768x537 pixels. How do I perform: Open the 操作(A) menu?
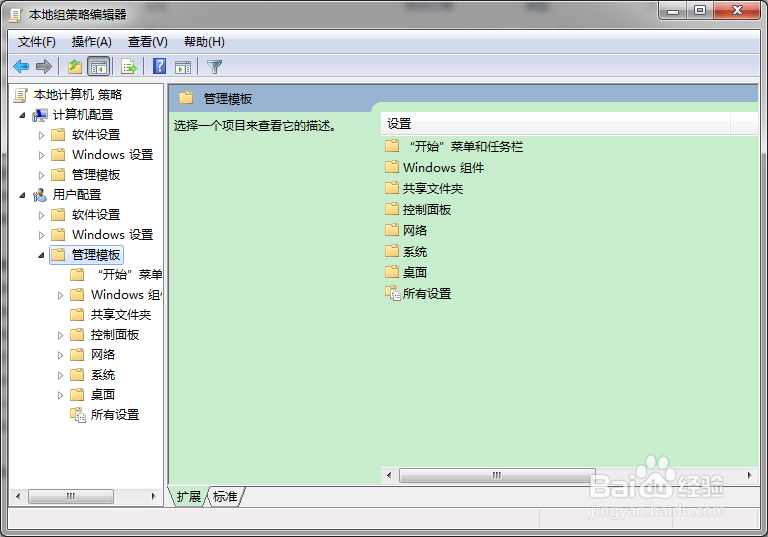pyautogui.click(x=92, y=42)
